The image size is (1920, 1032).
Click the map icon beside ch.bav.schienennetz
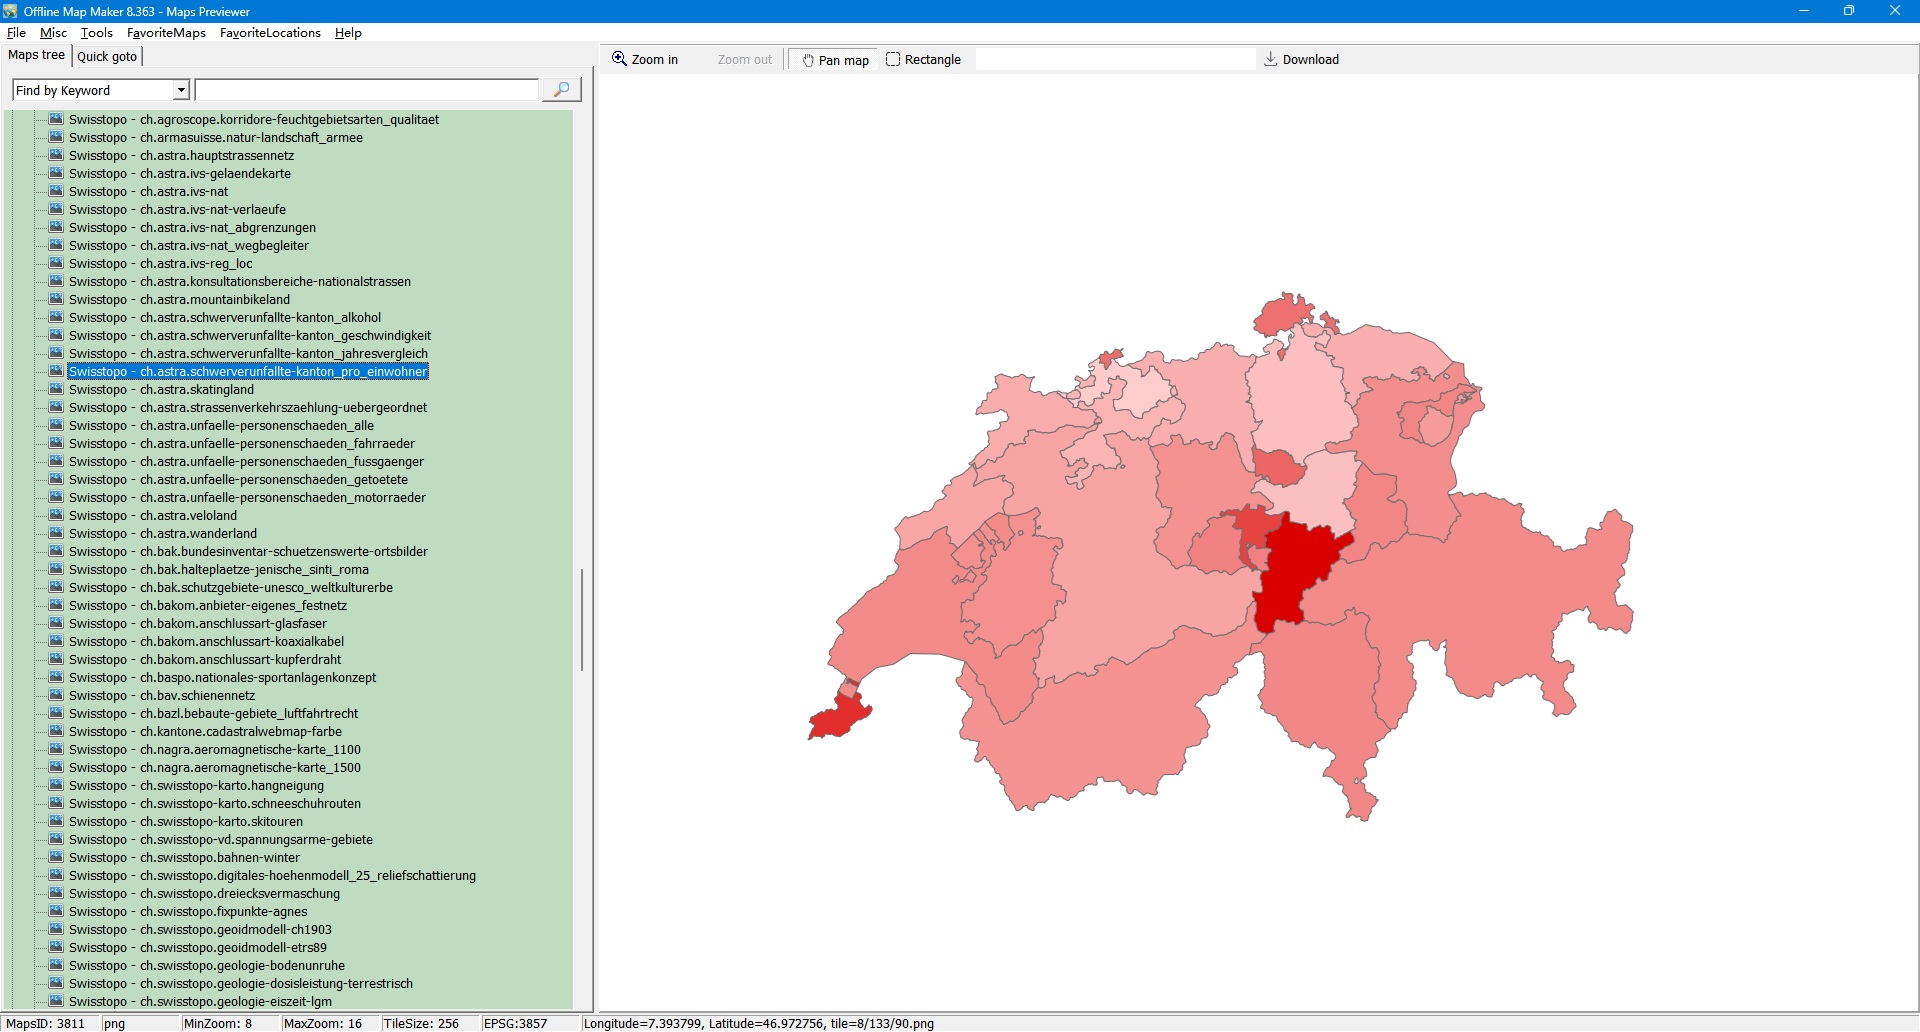click(56, 695)
